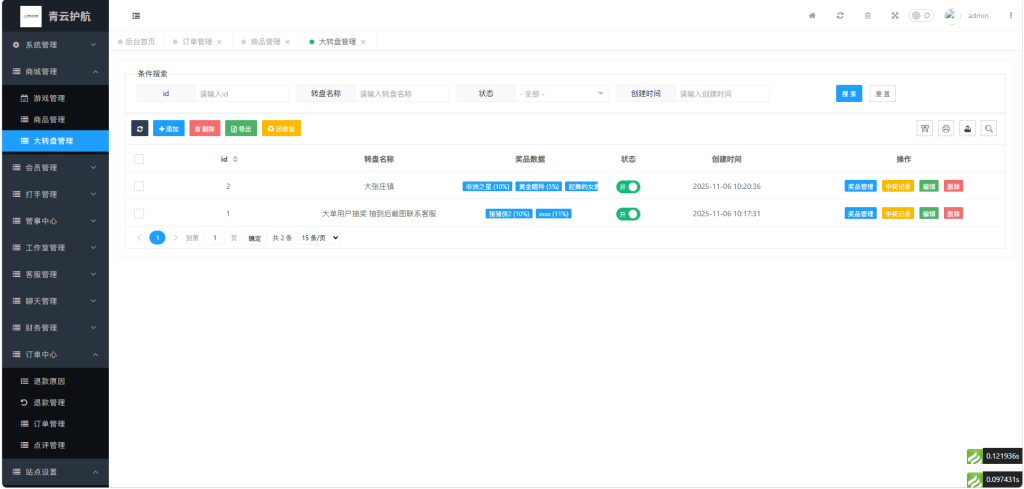Click the export icon beside the printer icon
The image size is (1024, 489).
pos(967,129)
